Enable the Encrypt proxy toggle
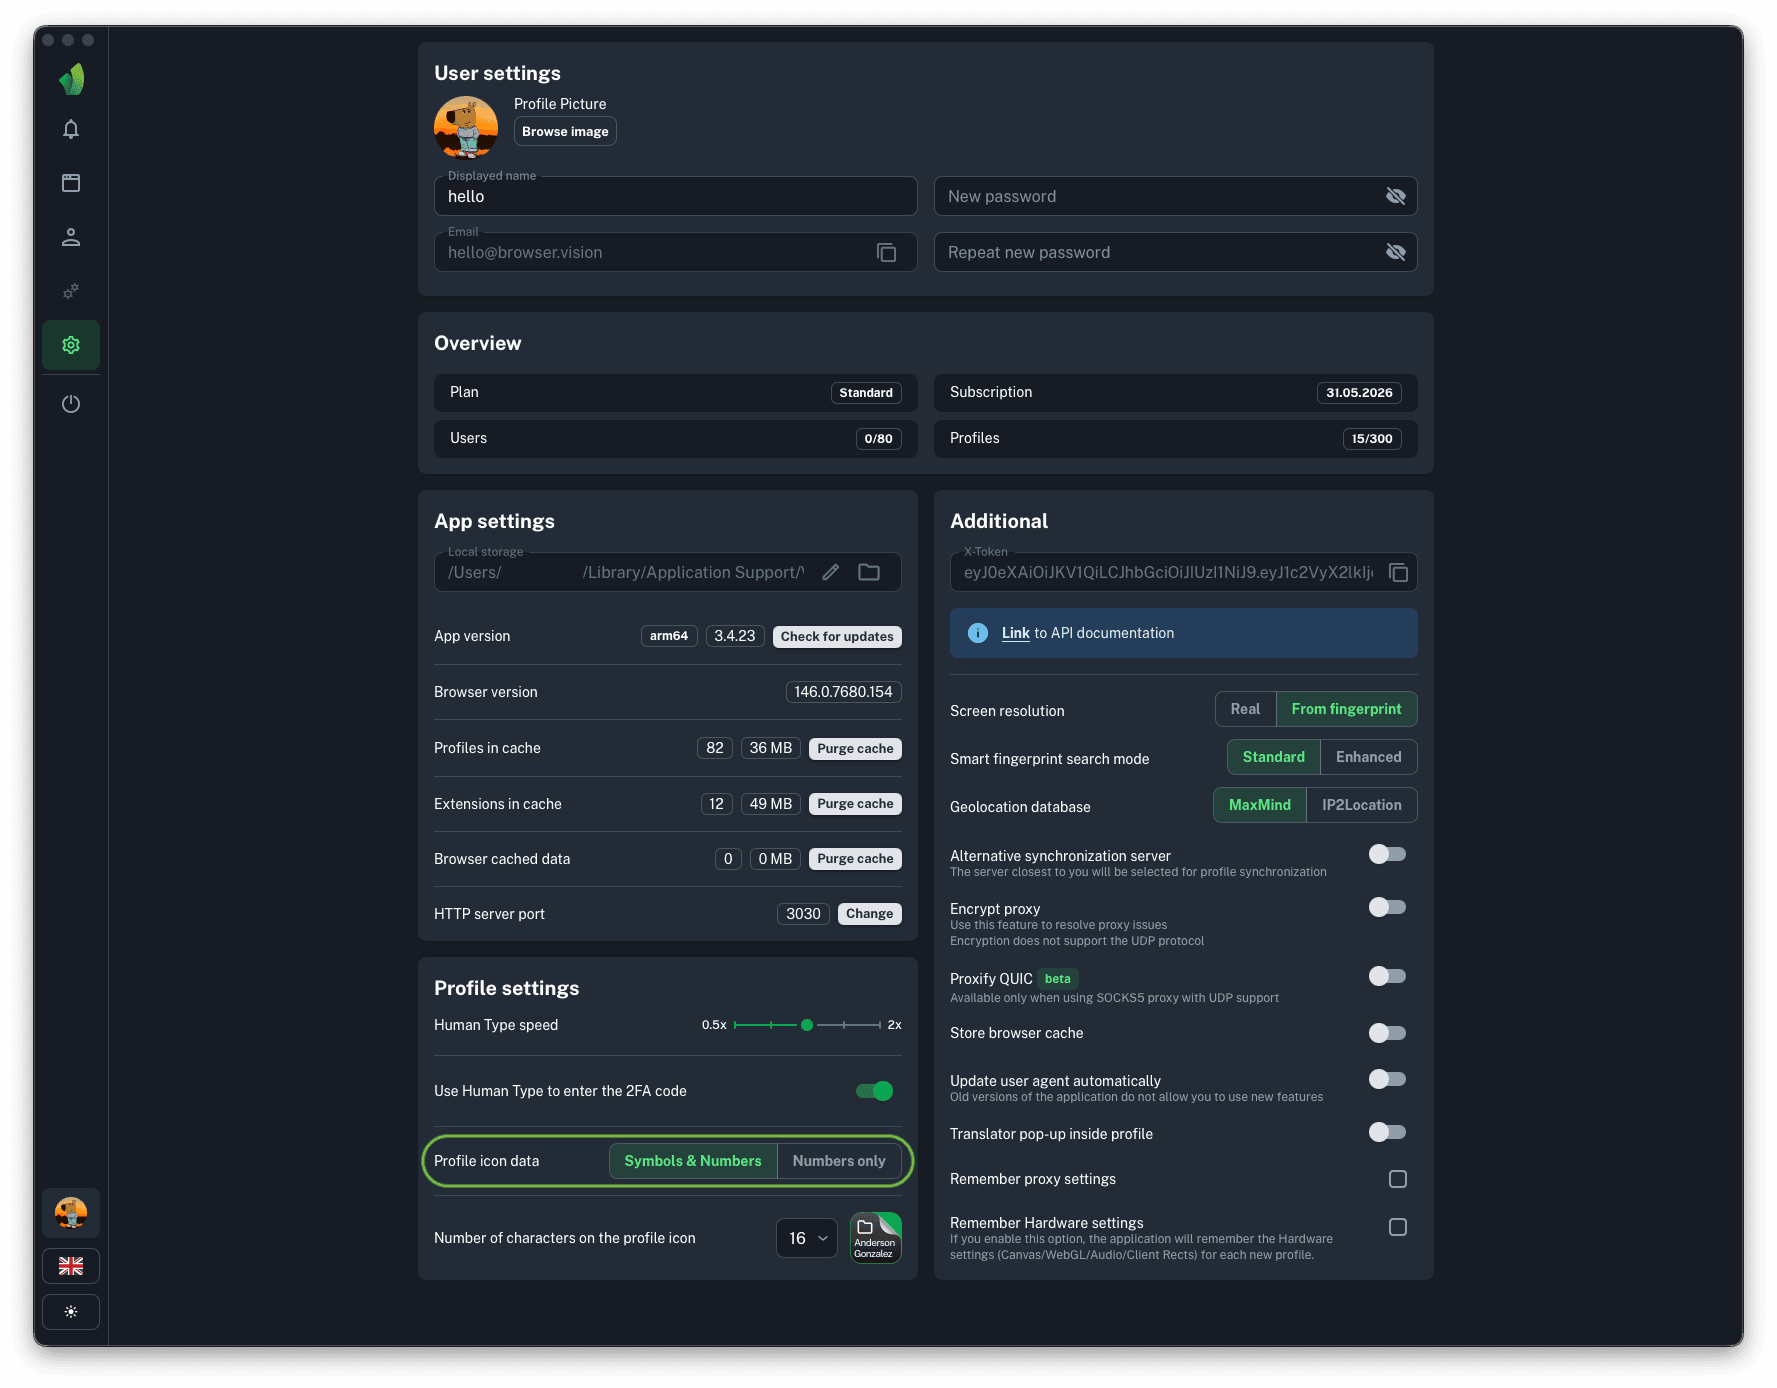 (x=1387, y=907)
